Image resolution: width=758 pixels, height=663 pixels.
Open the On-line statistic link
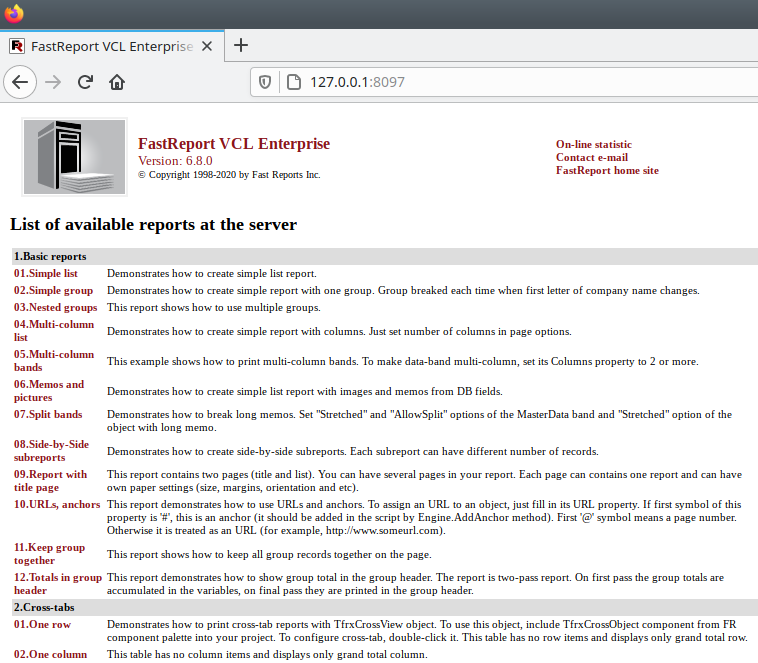coord(594,144)
